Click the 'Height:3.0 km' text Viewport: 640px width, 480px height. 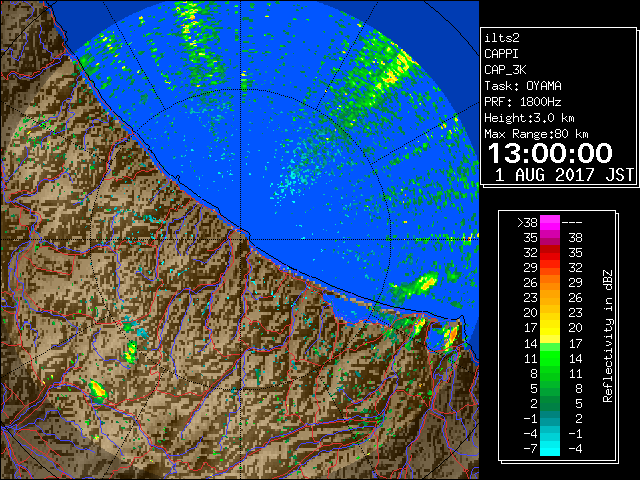pos(529,118)
